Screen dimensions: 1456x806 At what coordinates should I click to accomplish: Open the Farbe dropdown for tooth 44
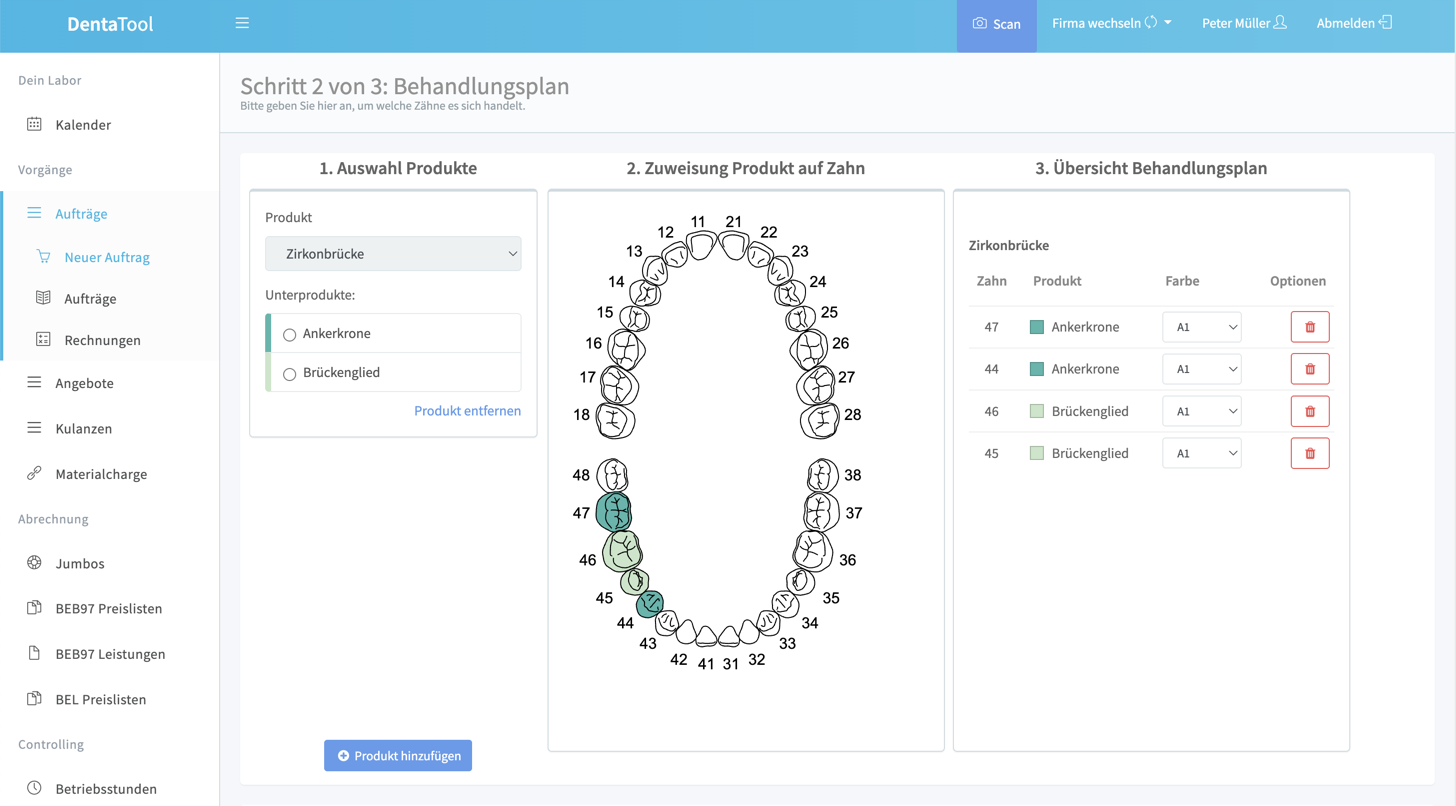point(1201,369)
